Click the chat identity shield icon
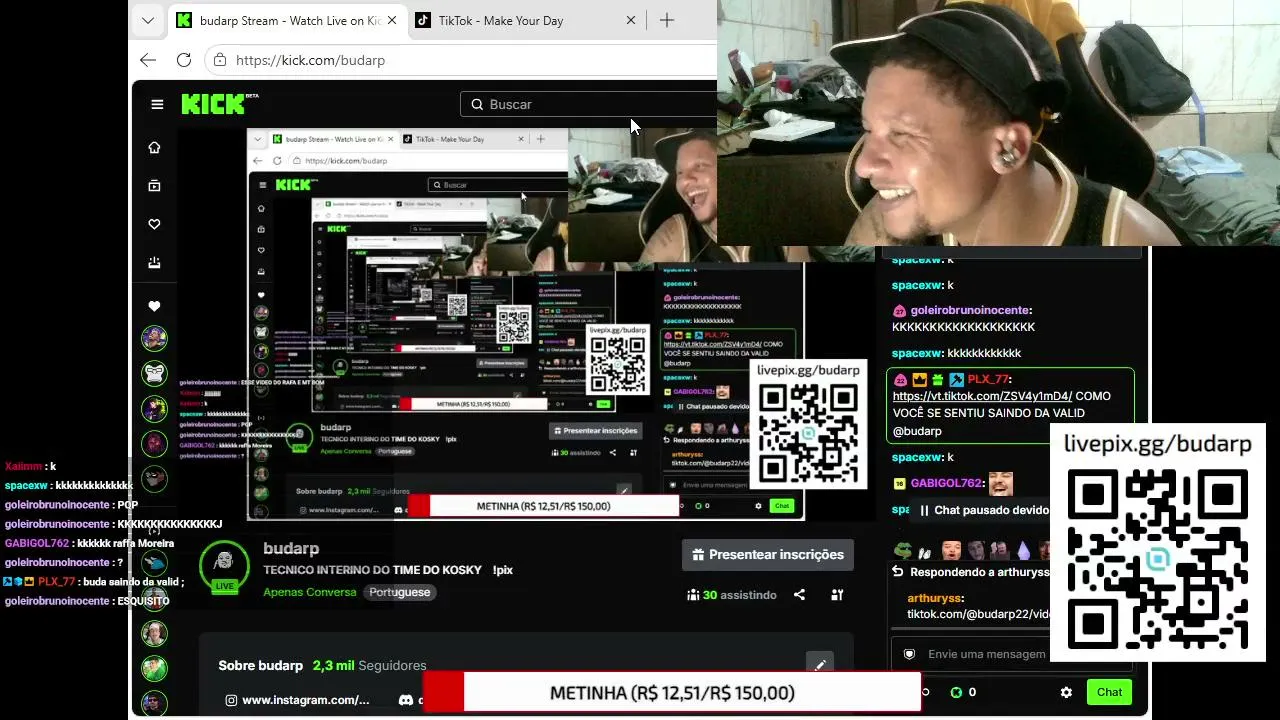This screenshot has height=720, width=1280. coord(909,654)
